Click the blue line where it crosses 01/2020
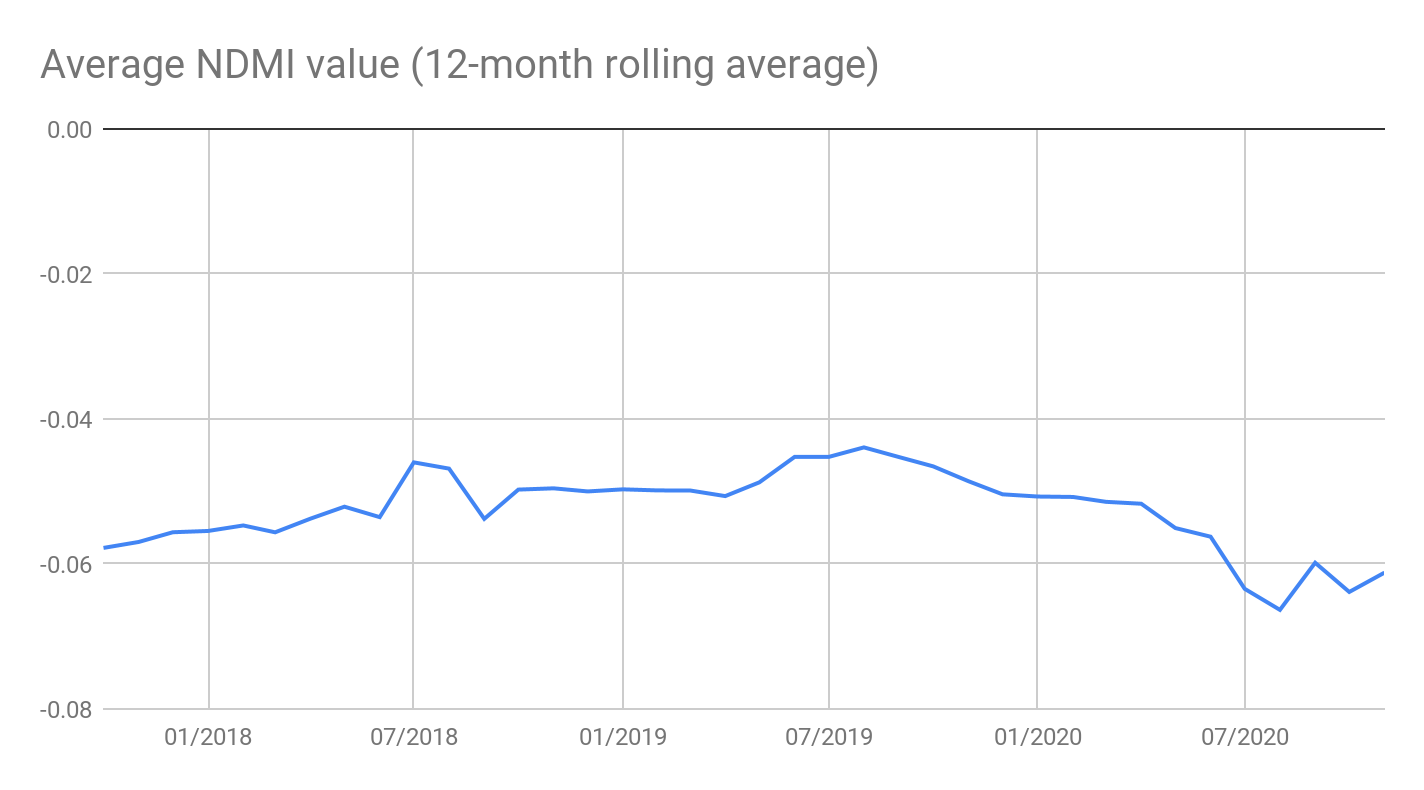Screen dimensions: 1424x790 click(1037, 496)
